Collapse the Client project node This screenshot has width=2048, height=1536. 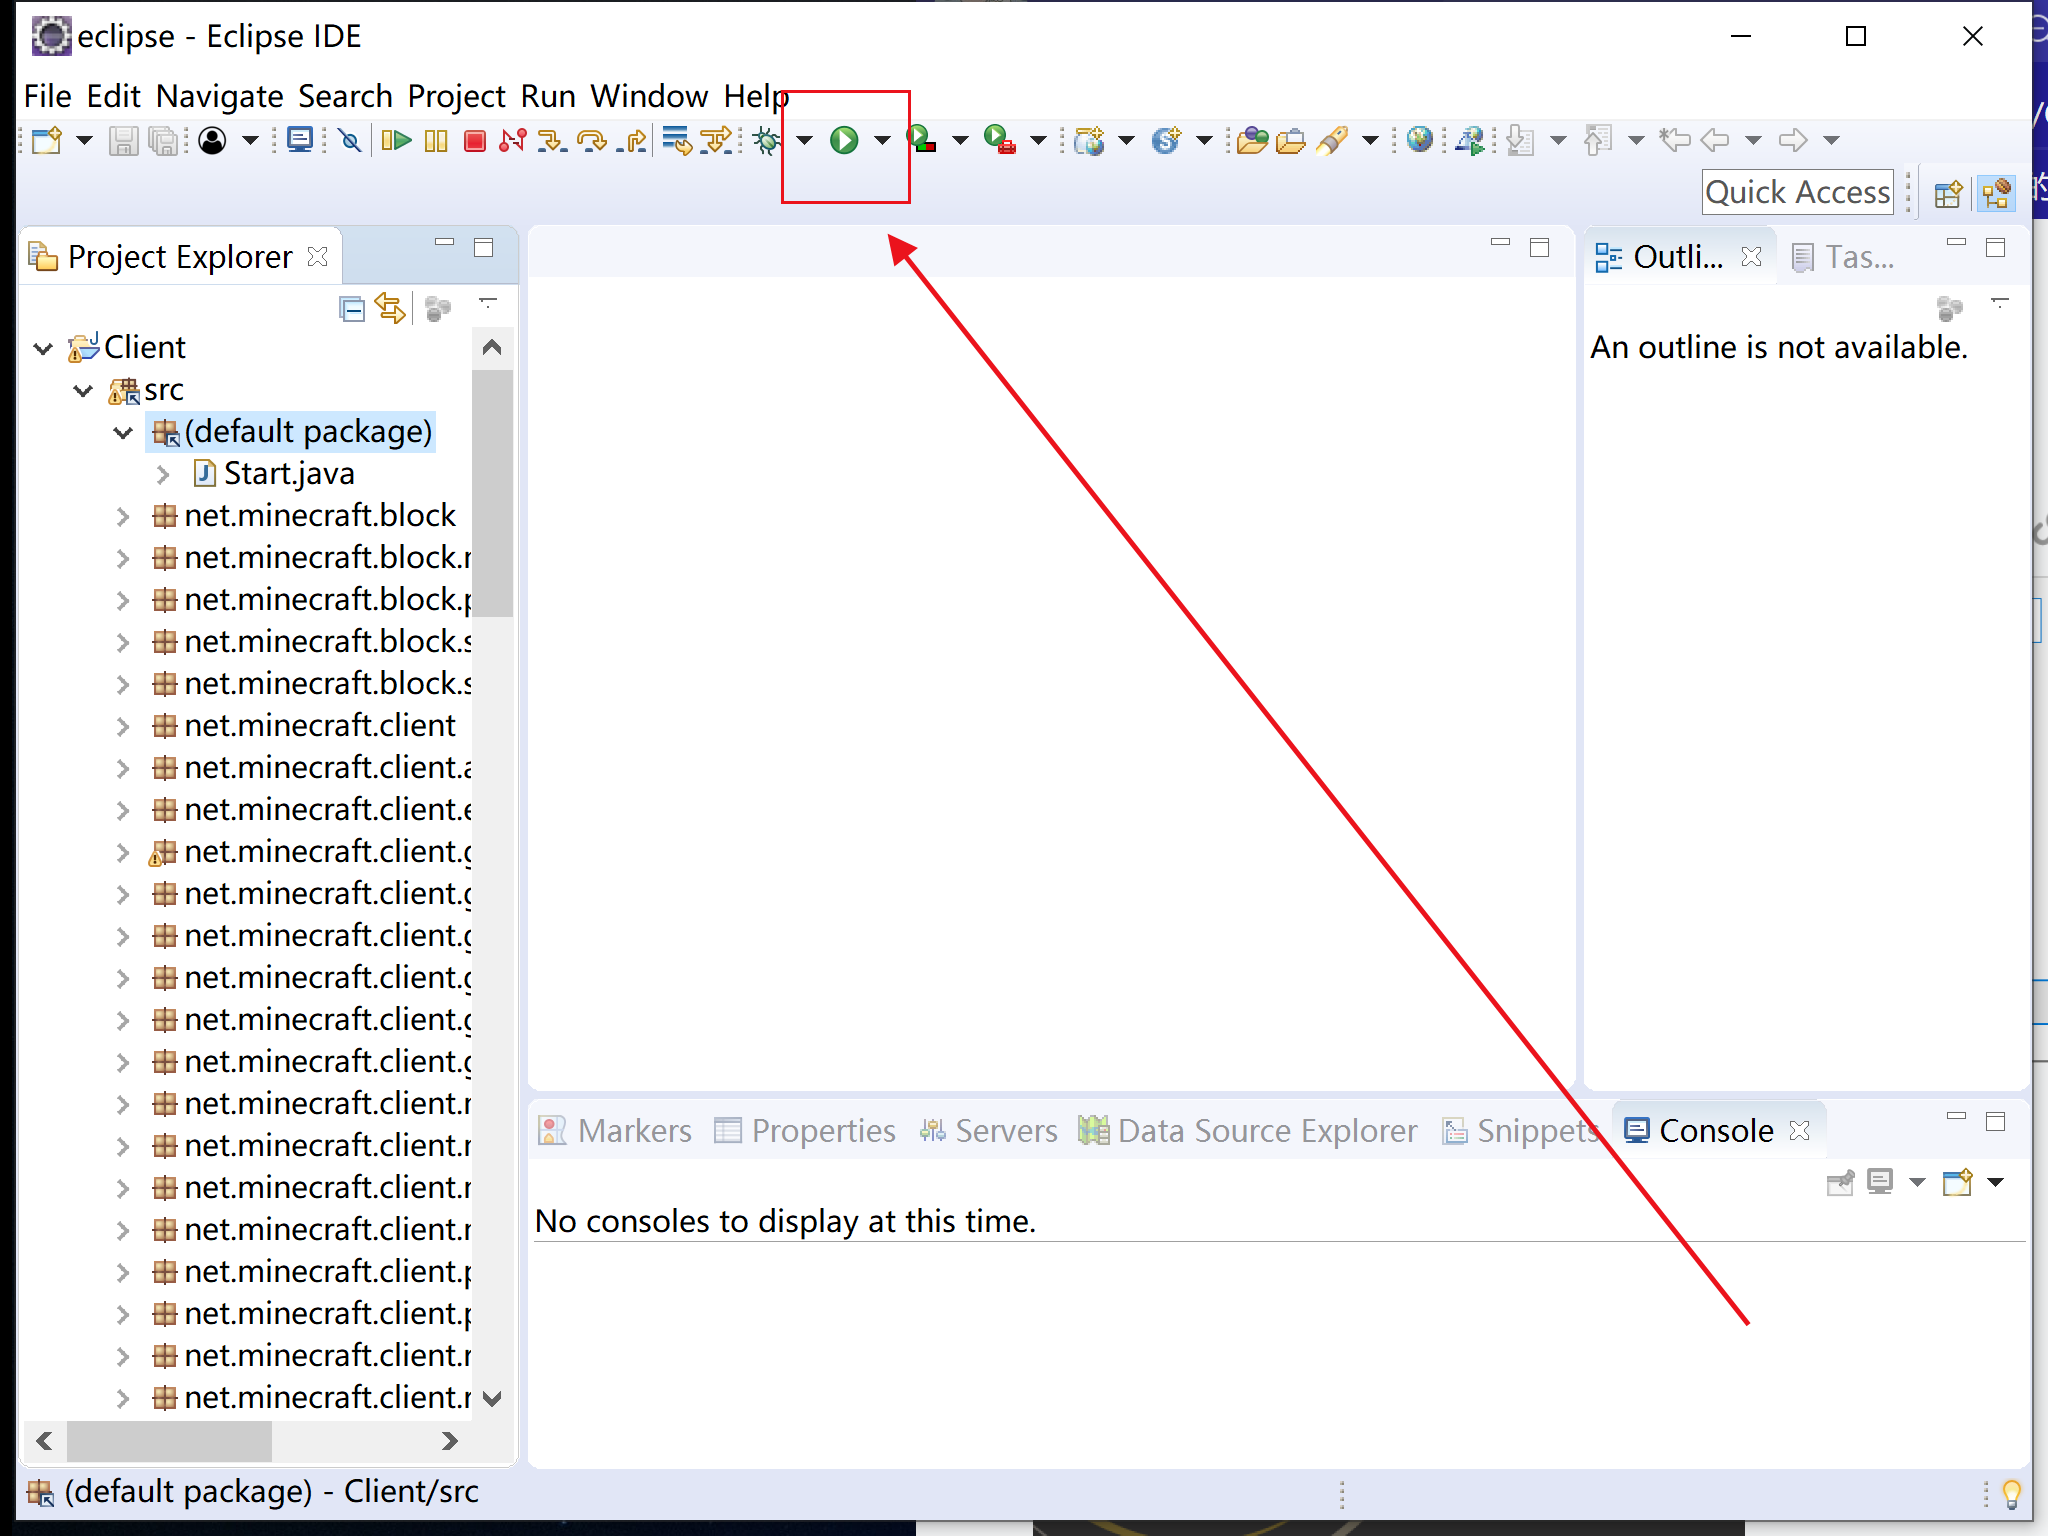43,348
